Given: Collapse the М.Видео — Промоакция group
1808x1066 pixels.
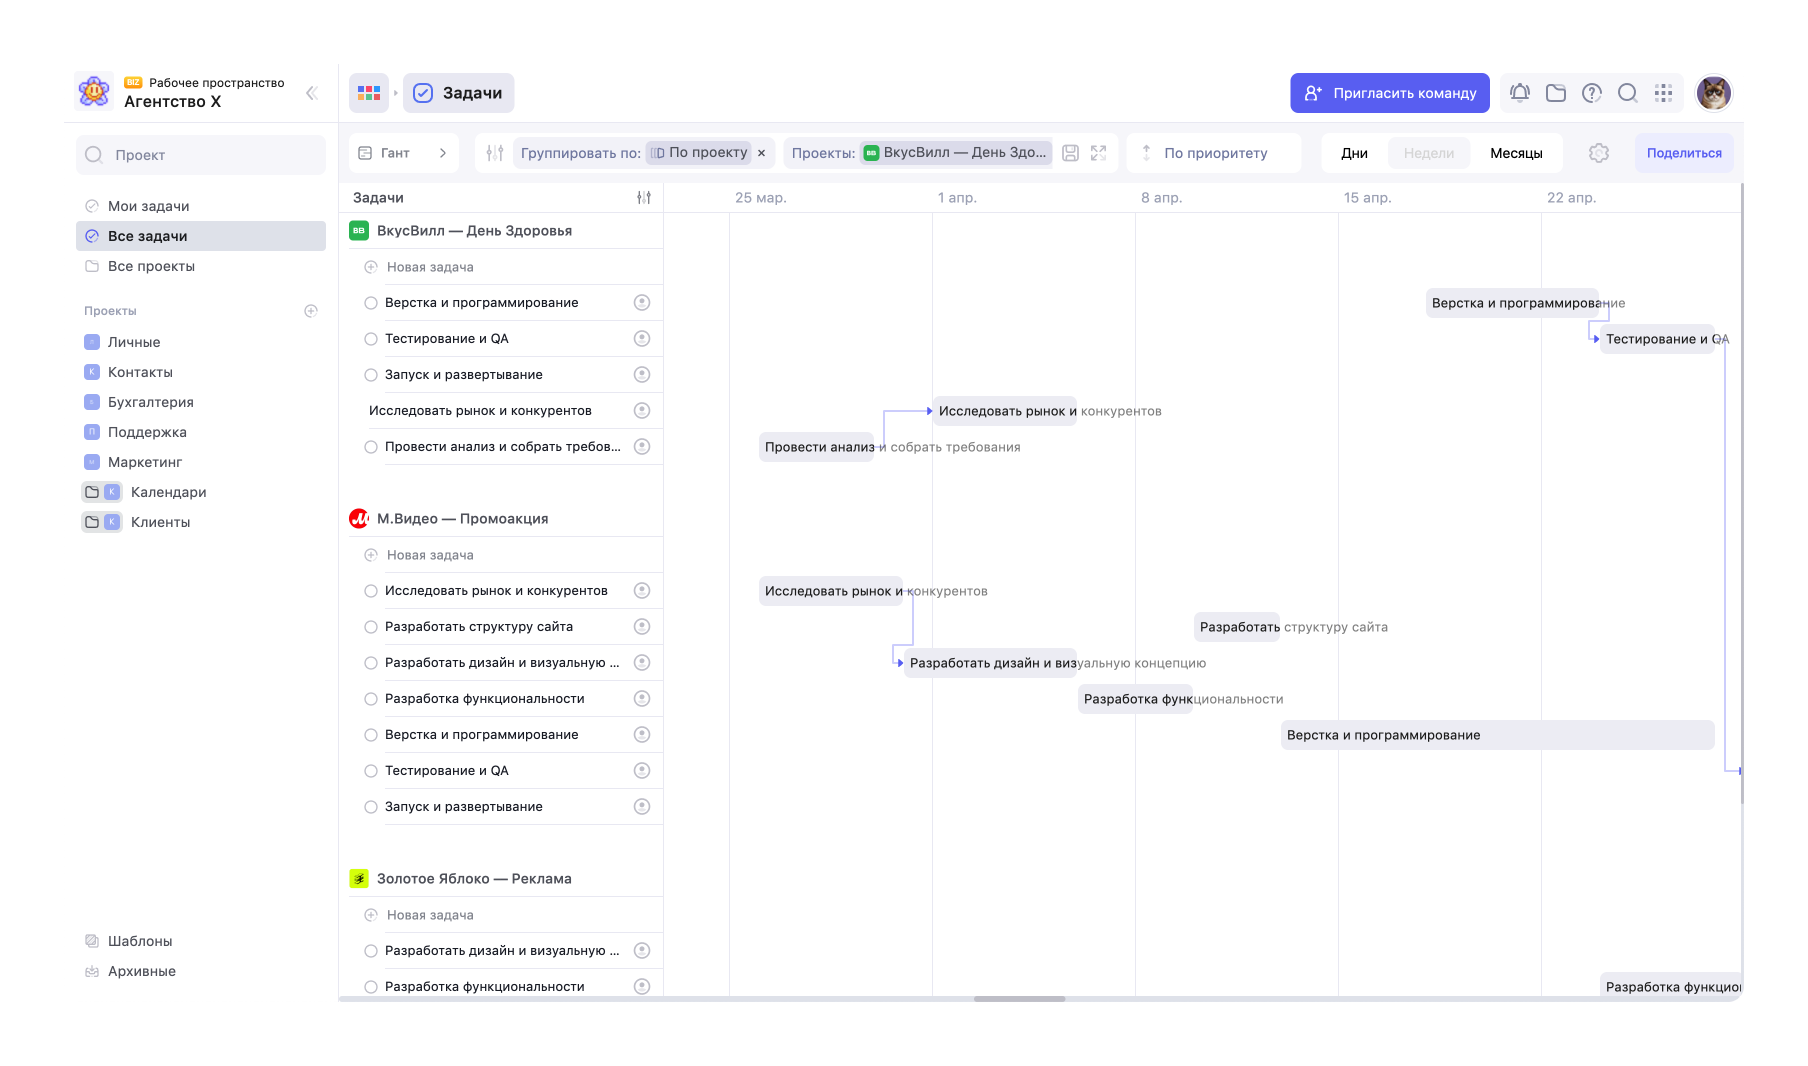Looking at the screenshot, I should pos(462,519).
